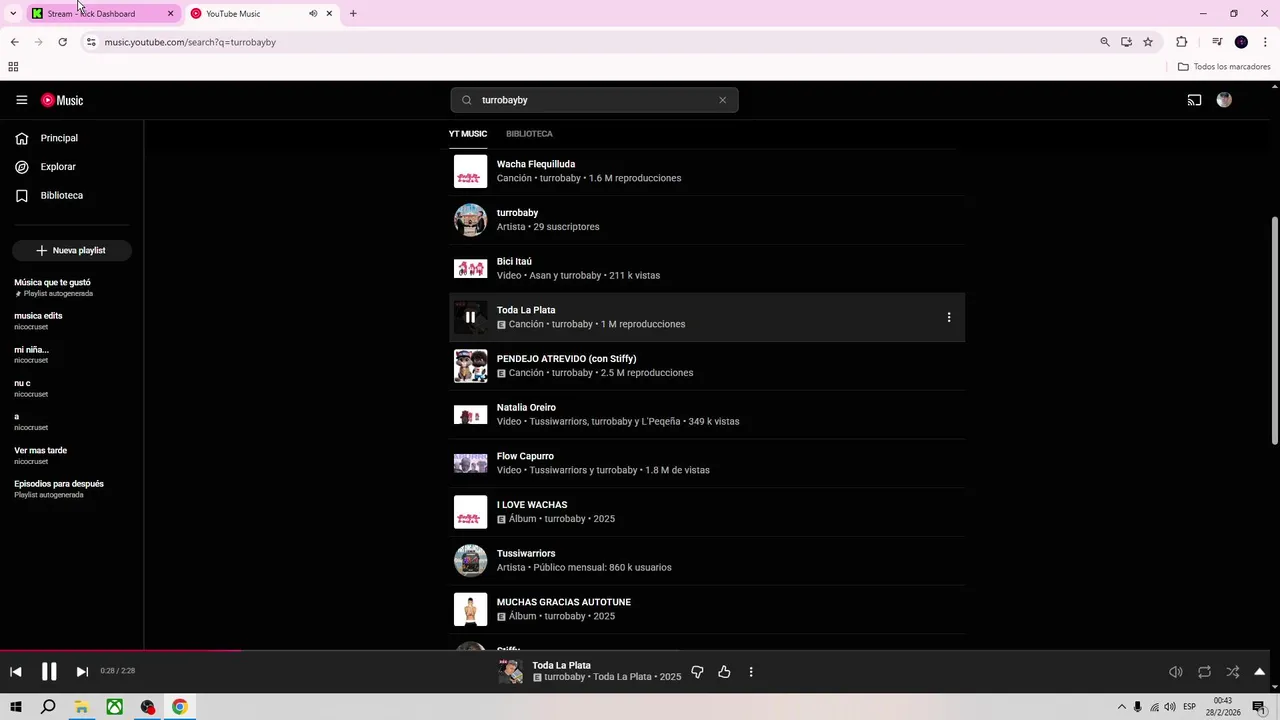
Task: Open the Tussiwarriors artist result
Action: 707,560
